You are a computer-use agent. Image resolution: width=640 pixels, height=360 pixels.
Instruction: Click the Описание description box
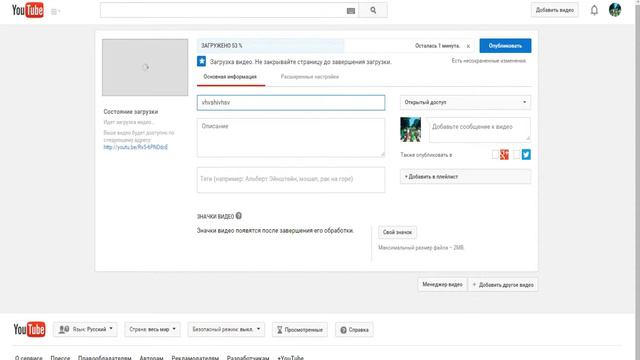tap(291, 138)
